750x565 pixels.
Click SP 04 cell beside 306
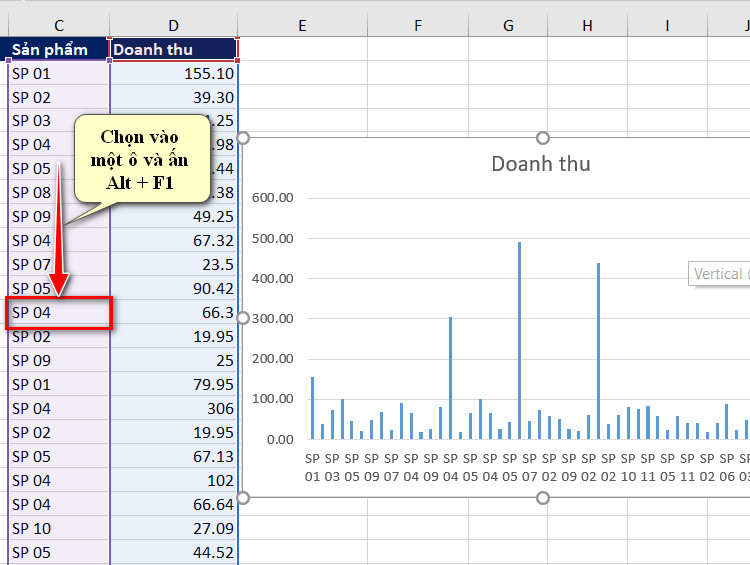point(59,408)
